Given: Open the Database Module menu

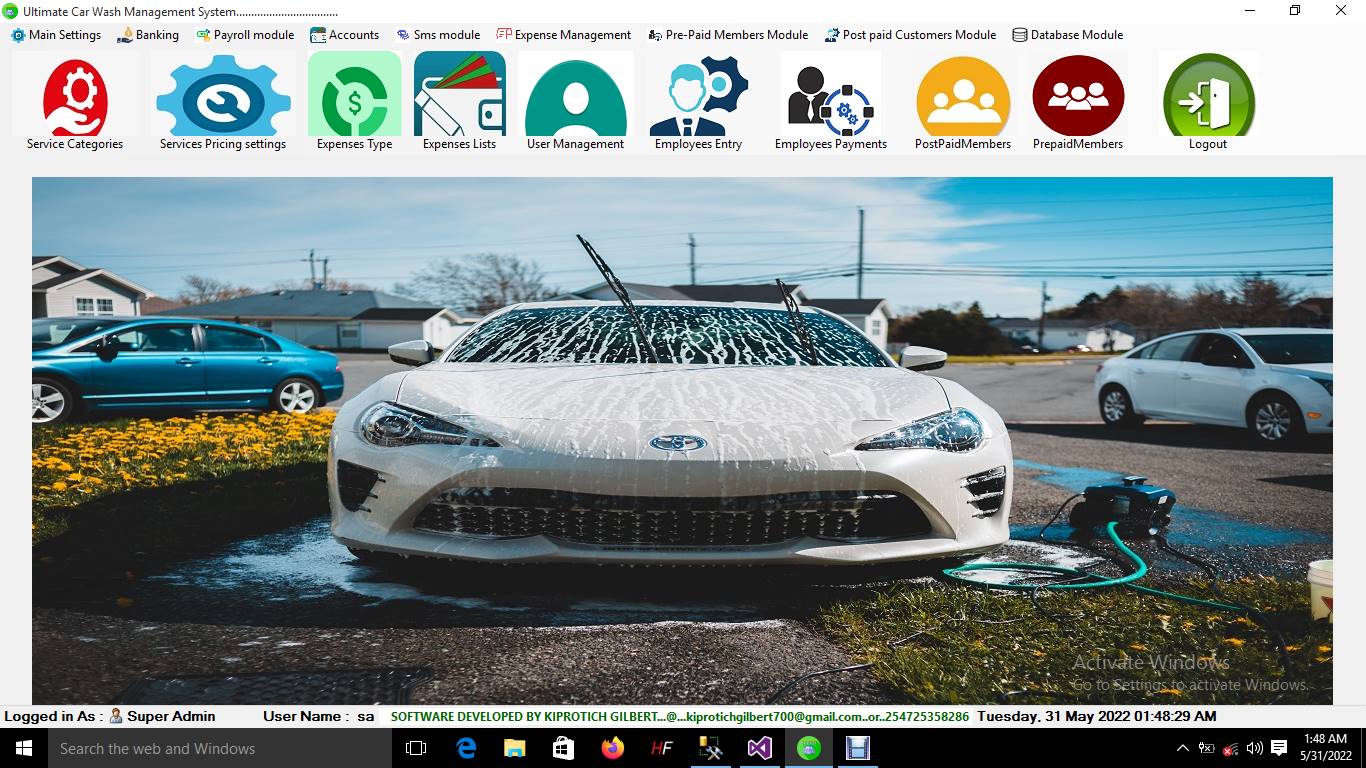Looking at the screenshot, I should pos(1068,34).
